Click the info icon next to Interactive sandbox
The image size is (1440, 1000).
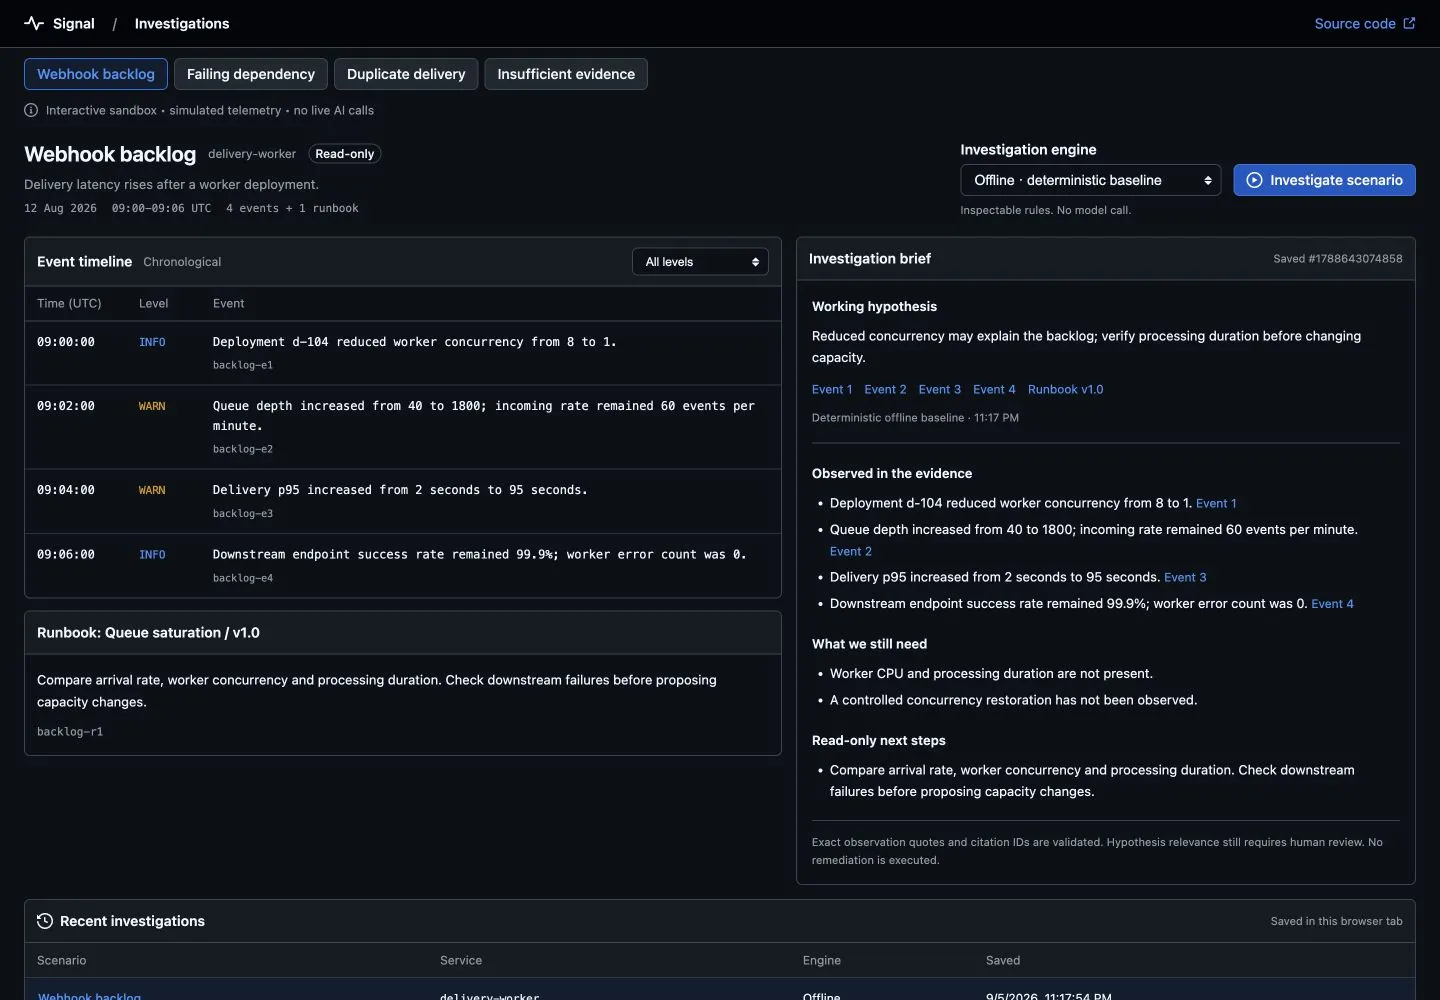click(x=31, y=110)
